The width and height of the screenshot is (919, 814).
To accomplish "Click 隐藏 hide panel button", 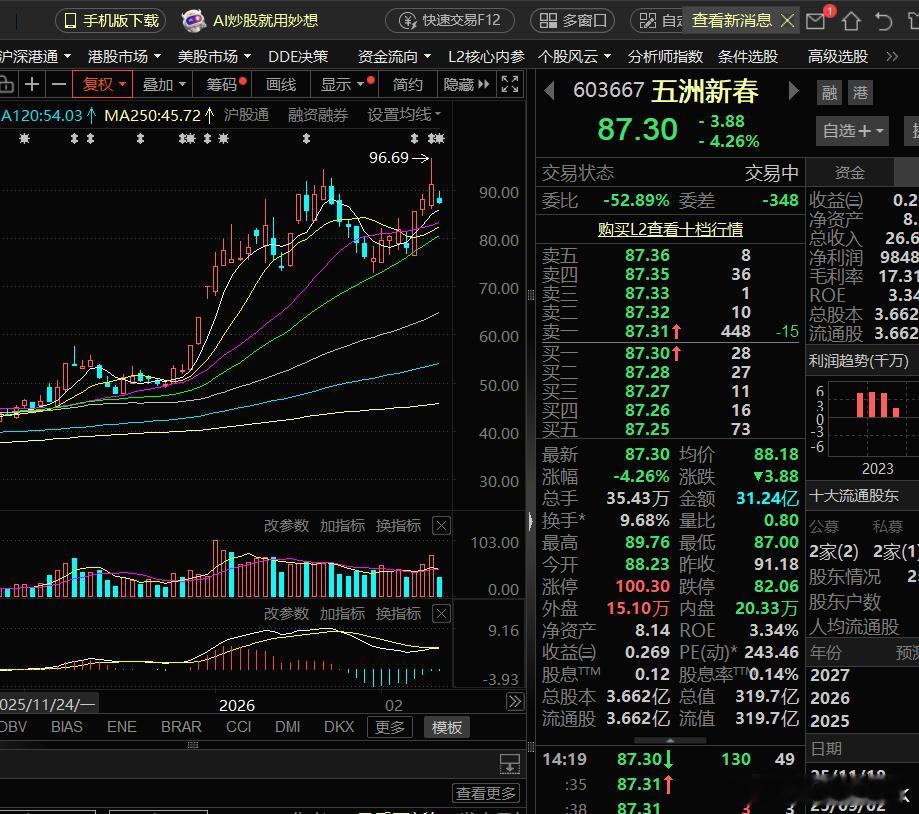I will pos(466,84).
